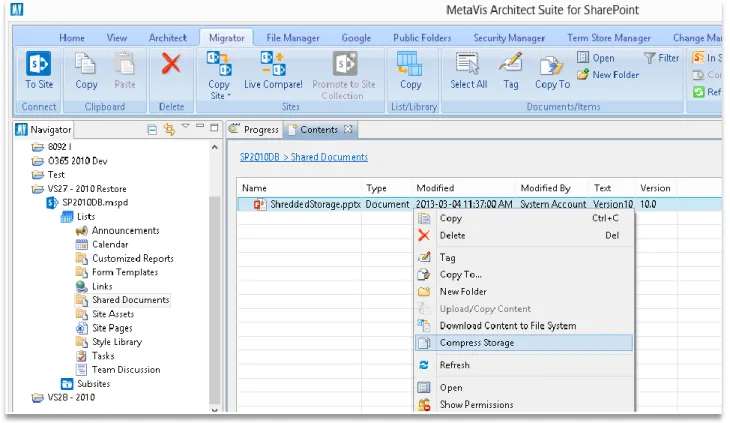Click the Clipboard Copy icon

86,64
